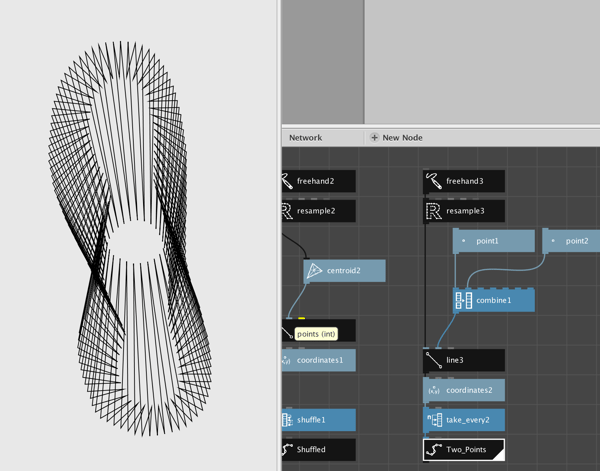Click the Shuffled node curve icon
Viewport: 600px width, 471px height.
tap(287, 450)
